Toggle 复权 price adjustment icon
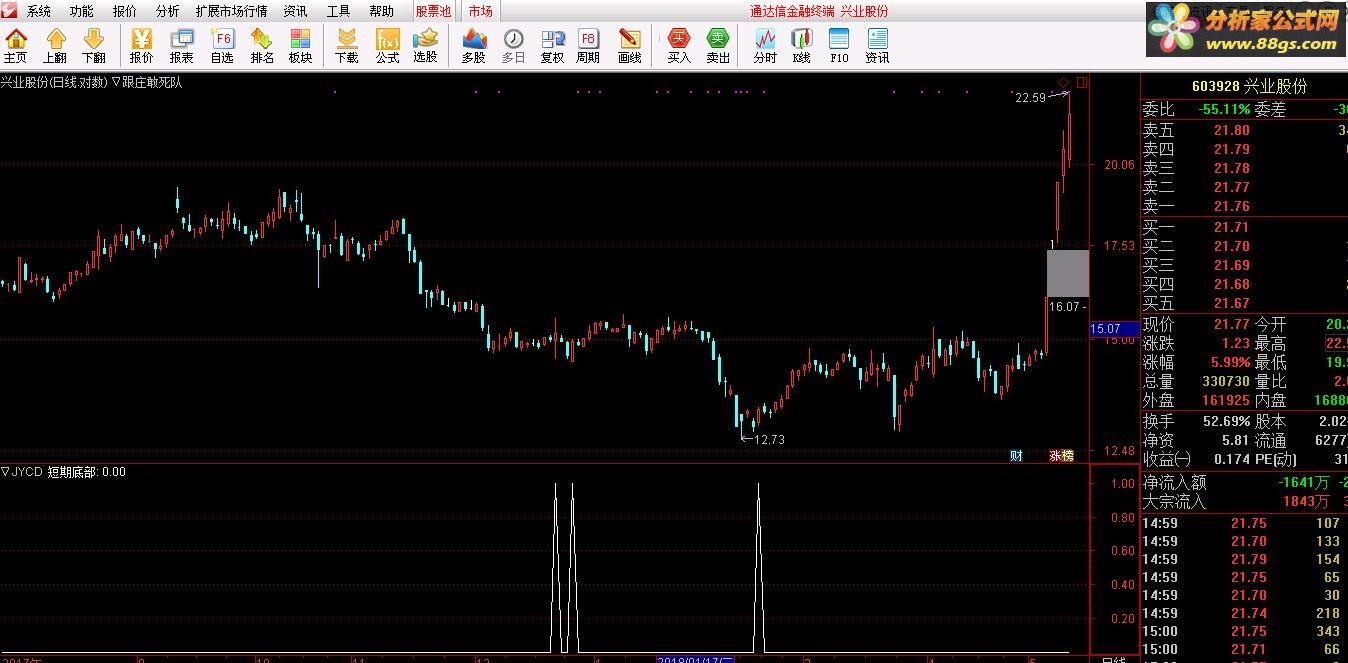This screenshot has width=1348, height=663. [552, 46]
